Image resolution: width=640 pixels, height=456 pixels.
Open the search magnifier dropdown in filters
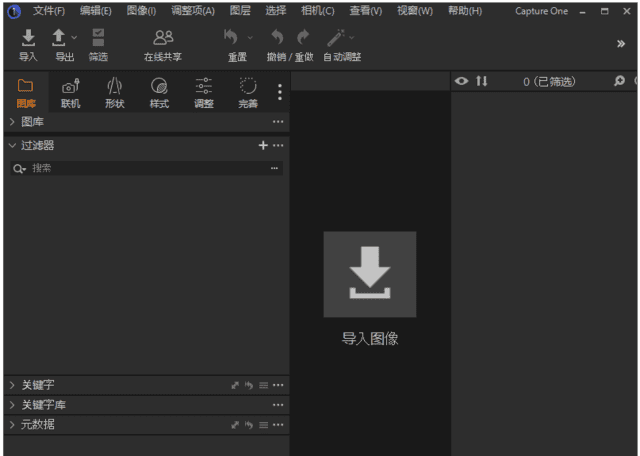click(19, 169)
